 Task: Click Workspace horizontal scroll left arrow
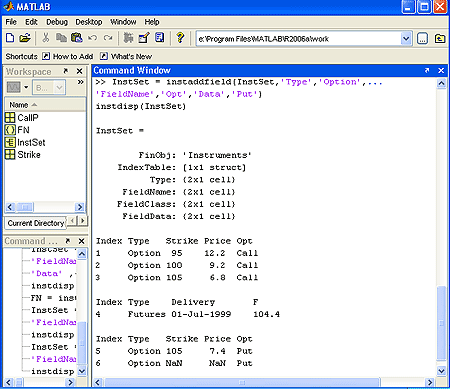(10, 207)
